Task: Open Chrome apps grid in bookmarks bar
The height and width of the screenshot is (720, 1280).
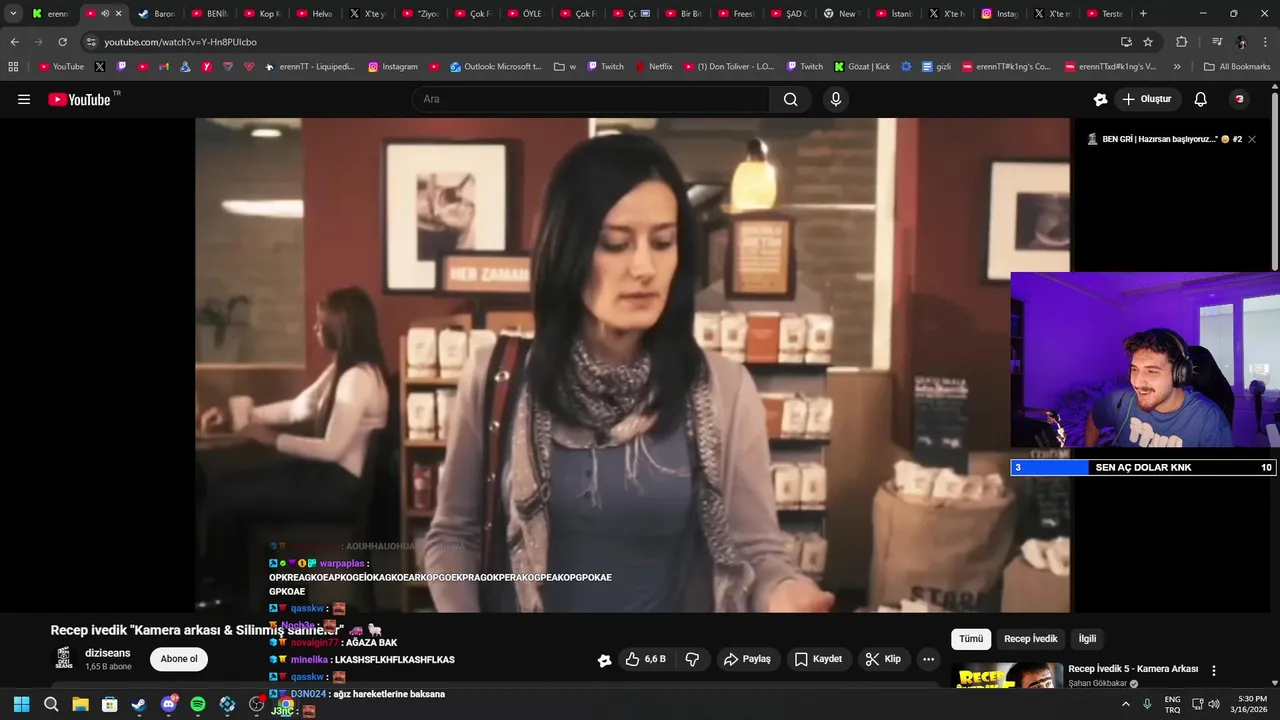Action: coord(13,67)
